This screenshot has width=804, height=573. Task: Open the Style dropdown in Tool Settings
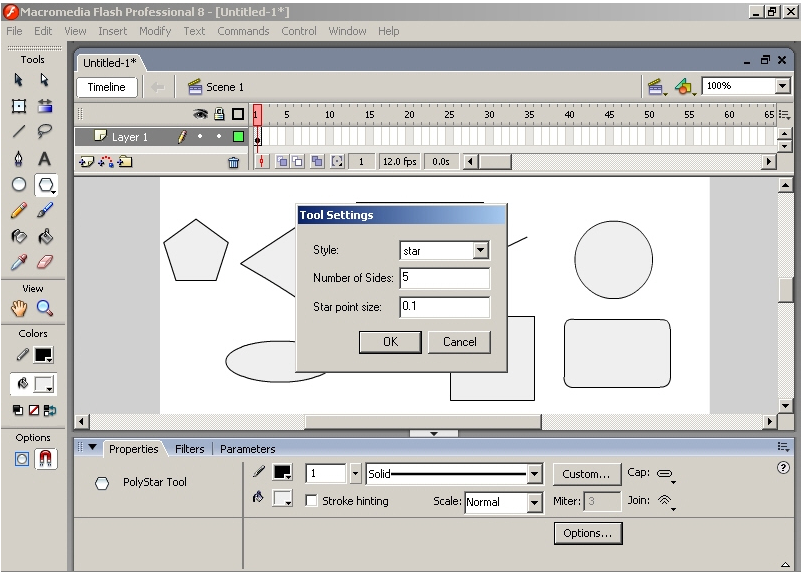(x=481, y=251)
